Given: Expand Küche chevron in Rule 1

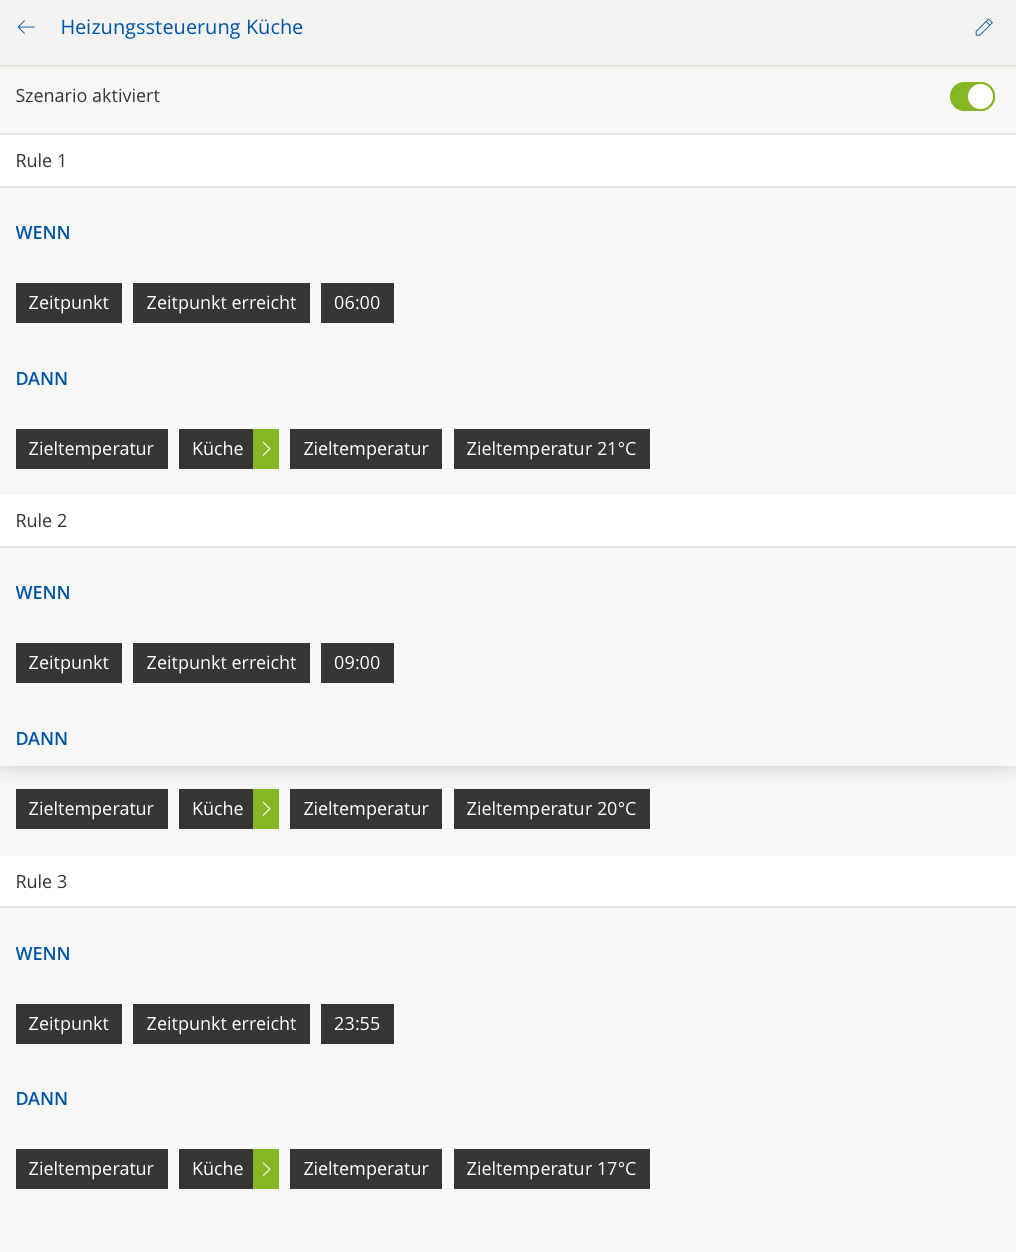Looking at the screenshot, I should tap(266, 449).
